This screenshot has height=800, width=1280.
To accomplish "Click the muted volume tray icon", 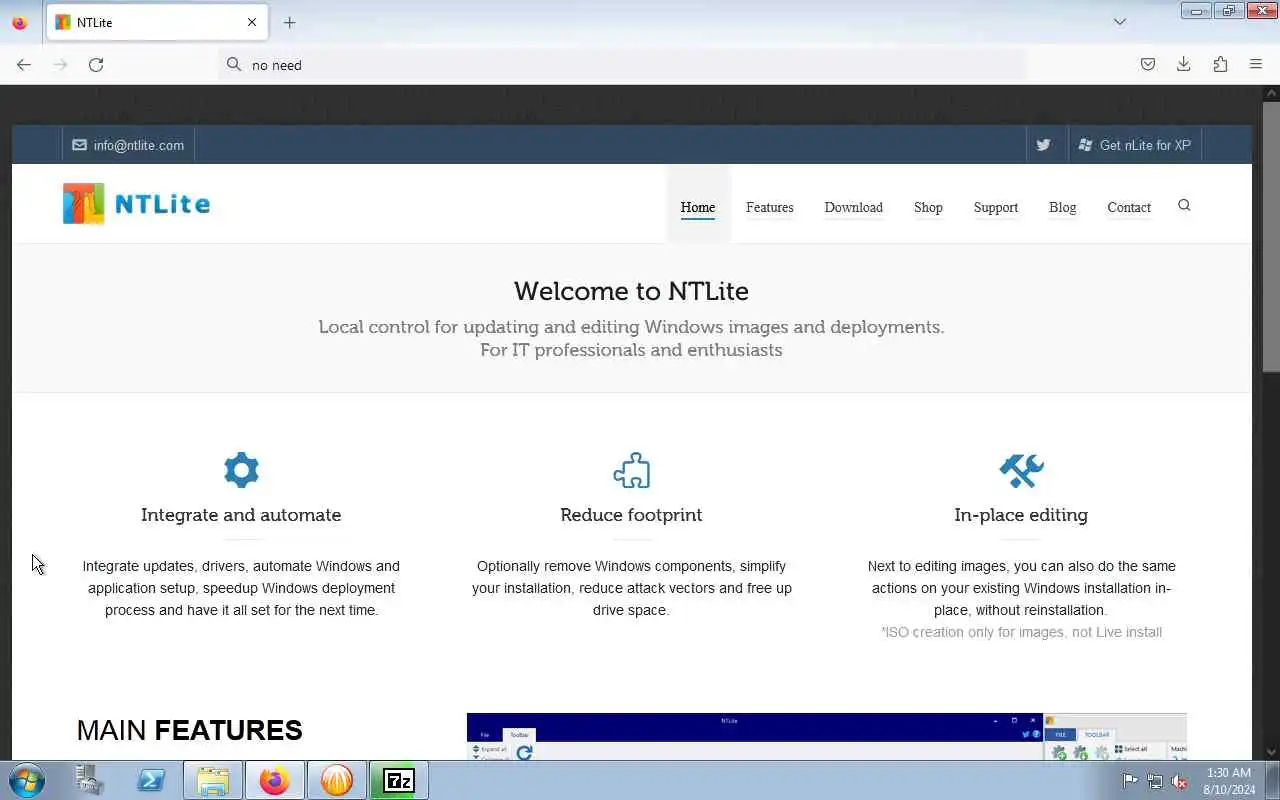I will pyautogui.click(x=1180, y=781).
